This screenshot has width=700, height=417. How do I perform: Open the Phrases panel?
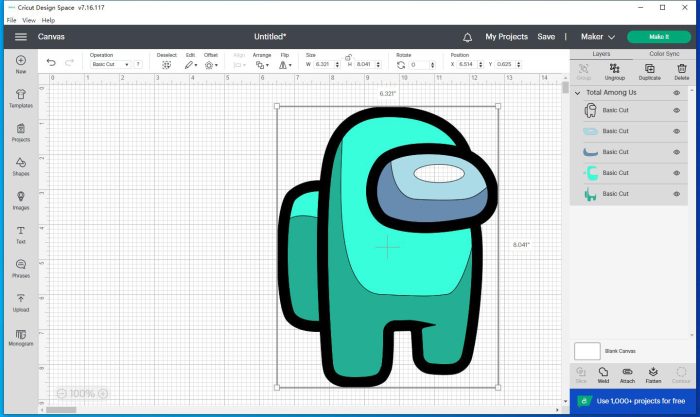(21, 269)
